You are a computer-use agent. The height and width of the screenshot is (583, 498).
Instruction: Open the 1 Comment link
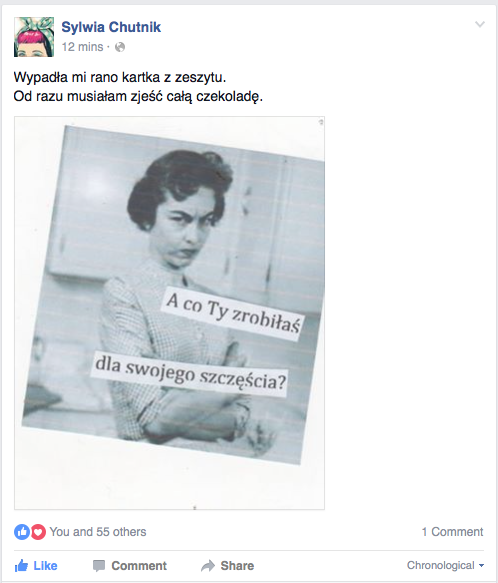pos(452,532)
